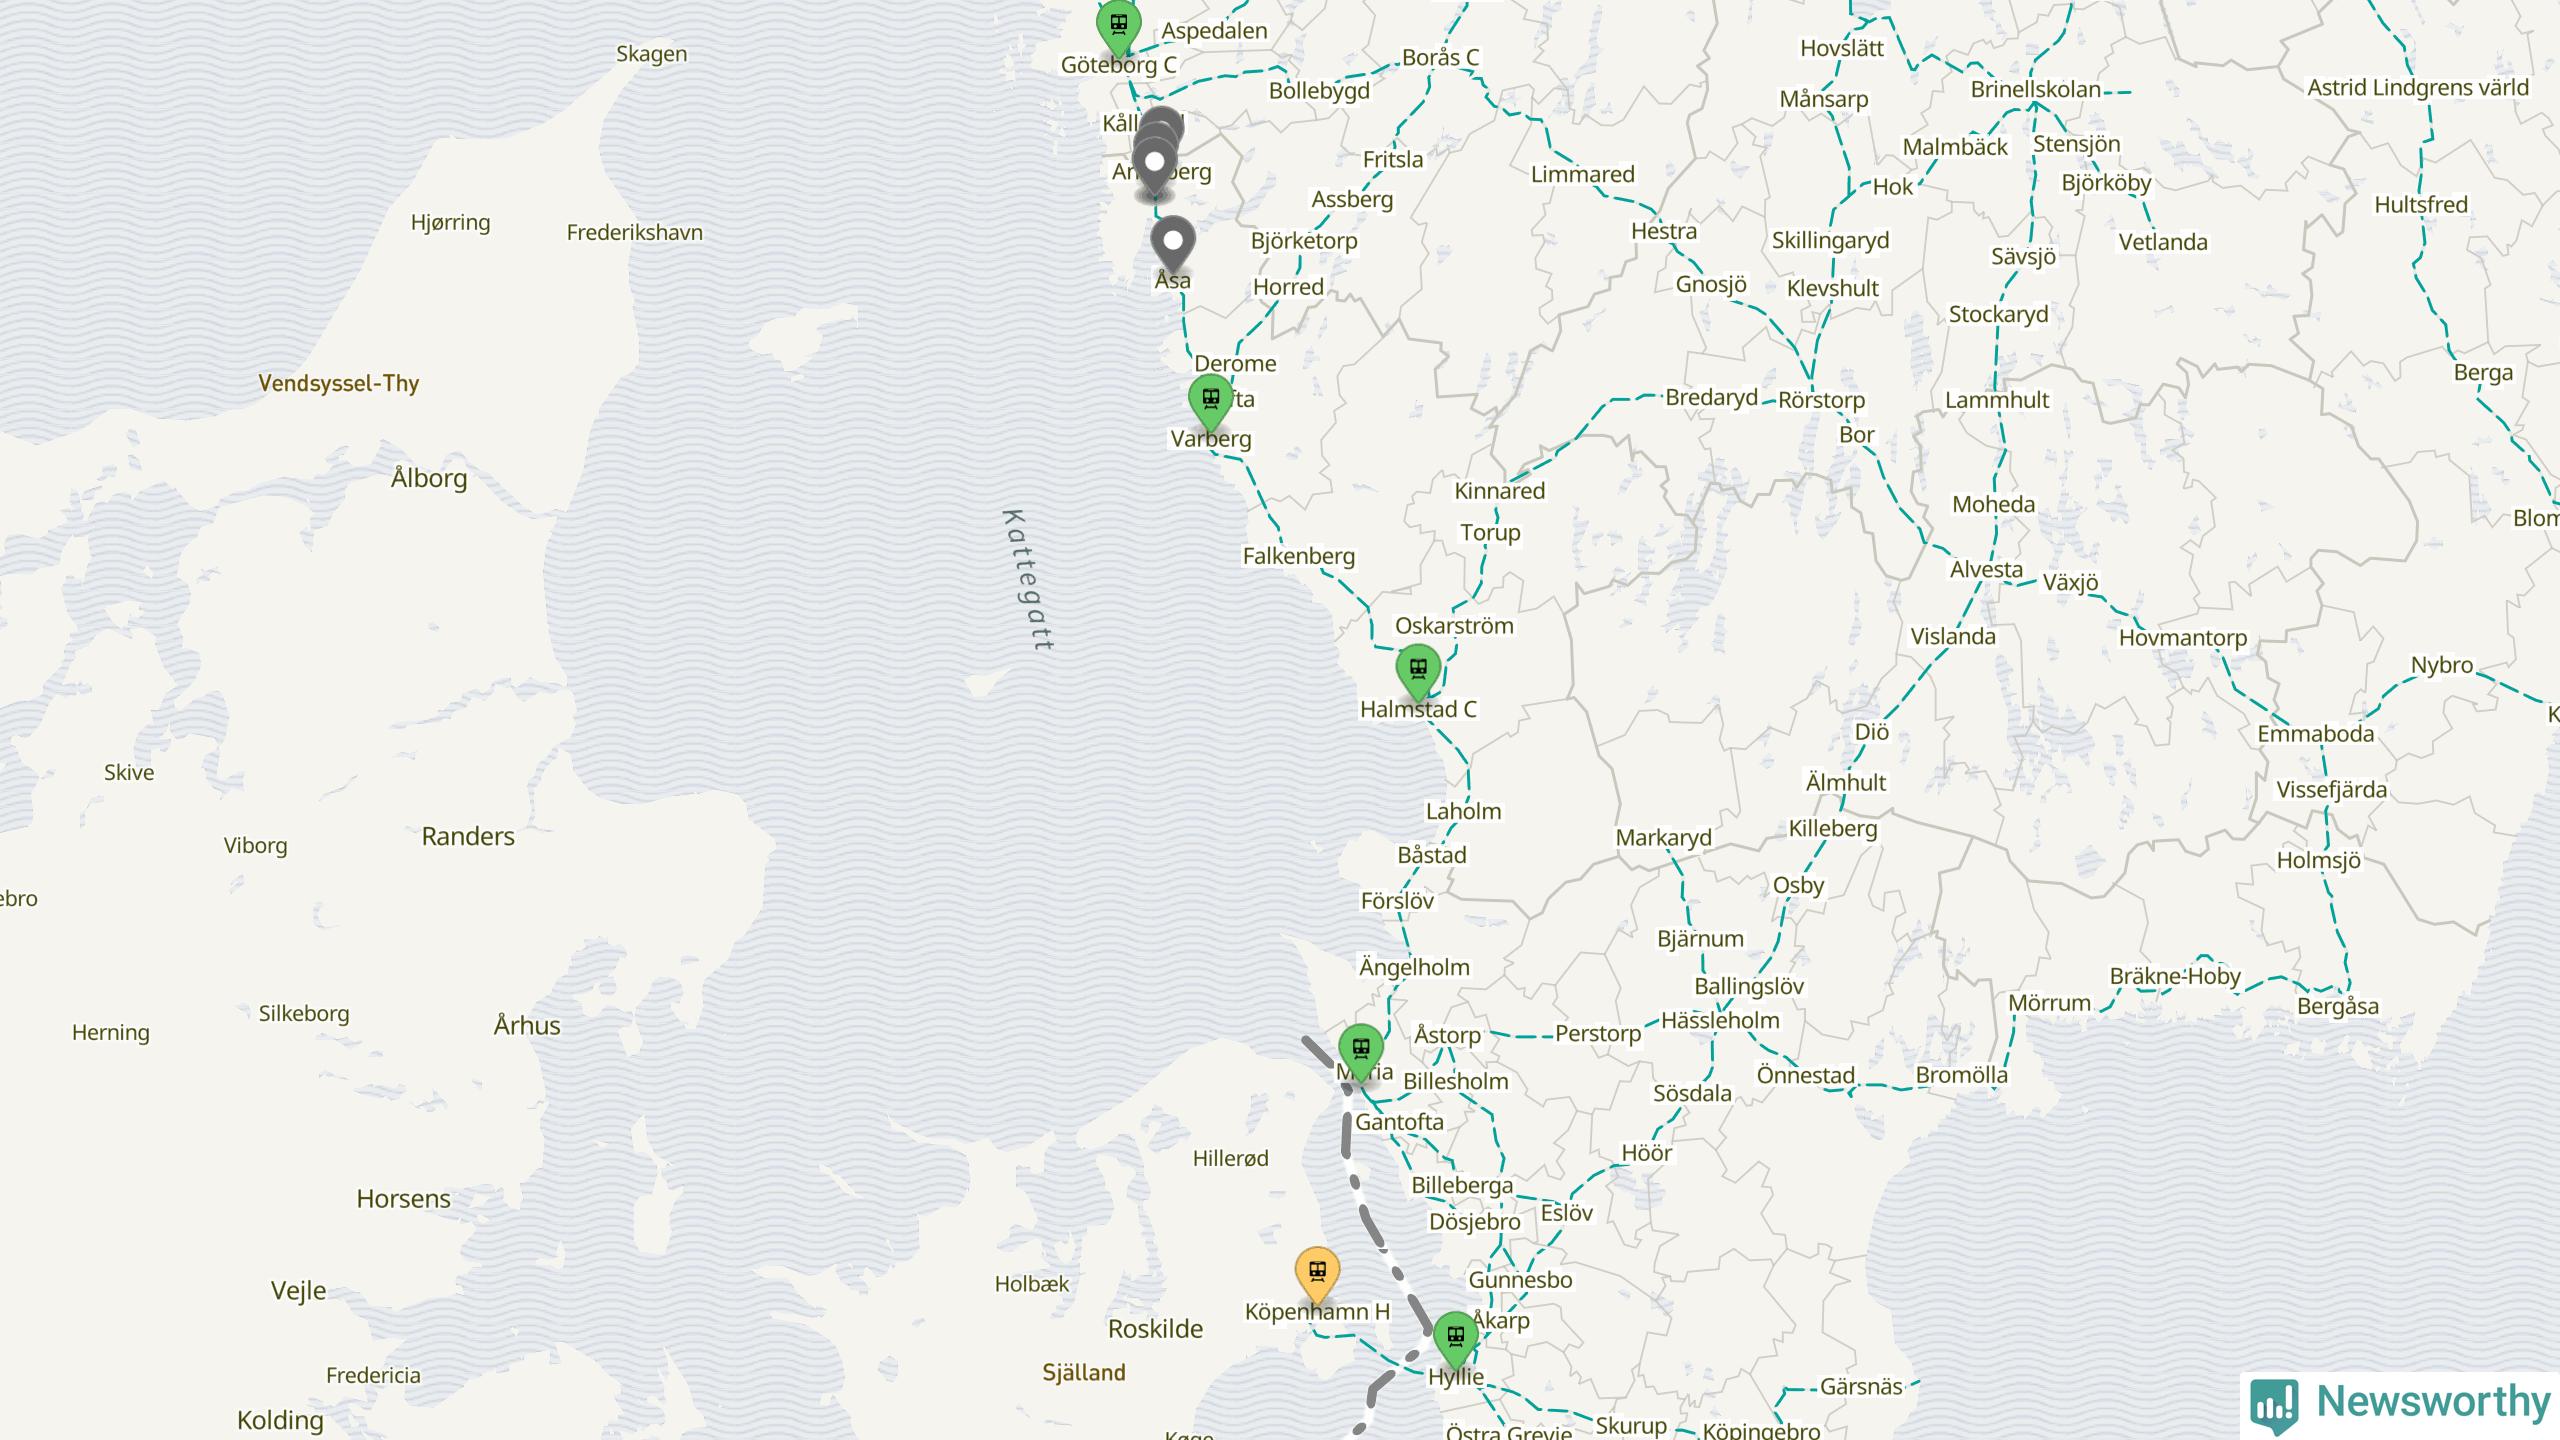The height and width of the screenshot is (1440, 2560).
Task: Click the Ålborg city label
Action: [x=429, y=478]
